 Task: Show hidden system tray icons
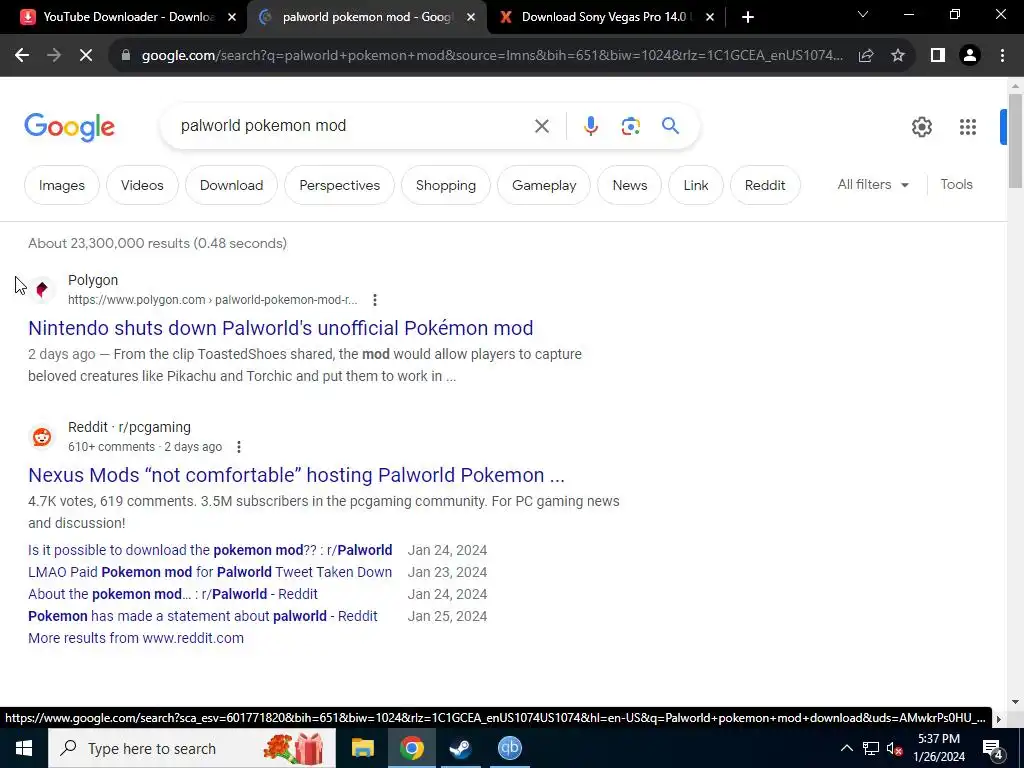point(846,748)
